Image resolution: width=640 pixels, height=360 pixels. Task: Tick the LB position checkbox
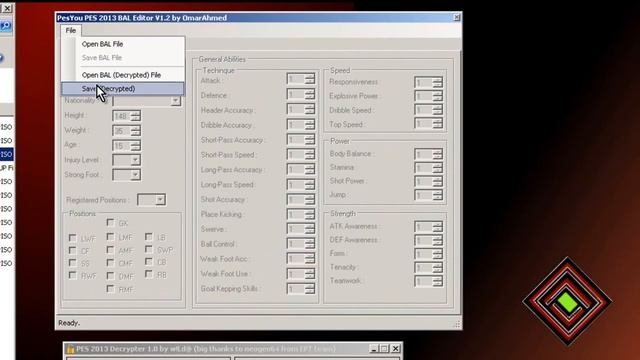149,237
